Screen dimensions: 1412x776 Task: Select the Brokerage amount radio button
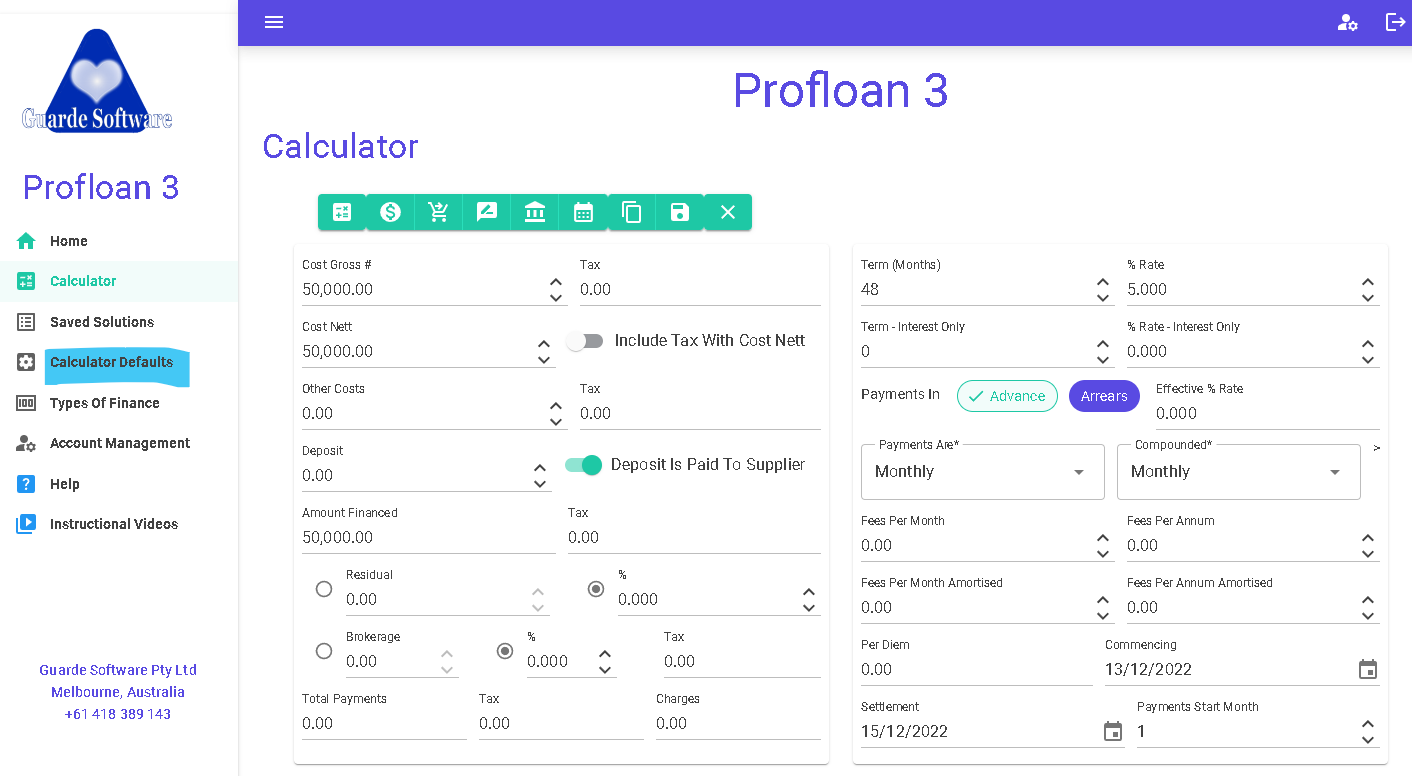(x=324, y=651)
